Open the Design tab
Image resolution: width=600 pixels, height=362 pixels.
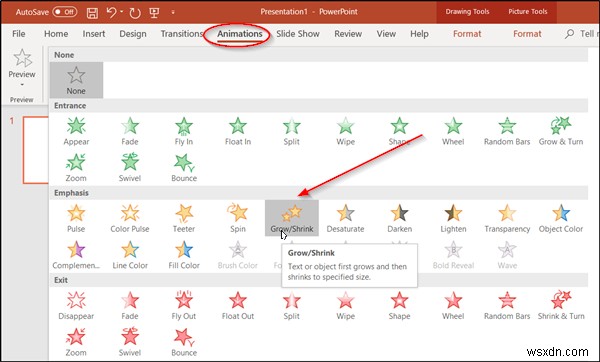point(133,34)
